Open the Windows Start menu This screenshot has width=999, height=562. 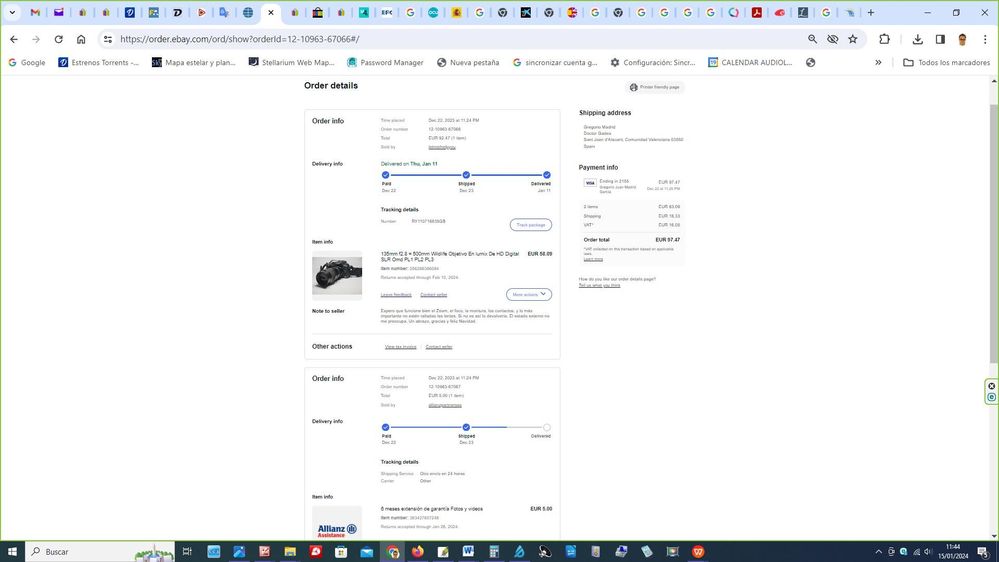point(12,551)
